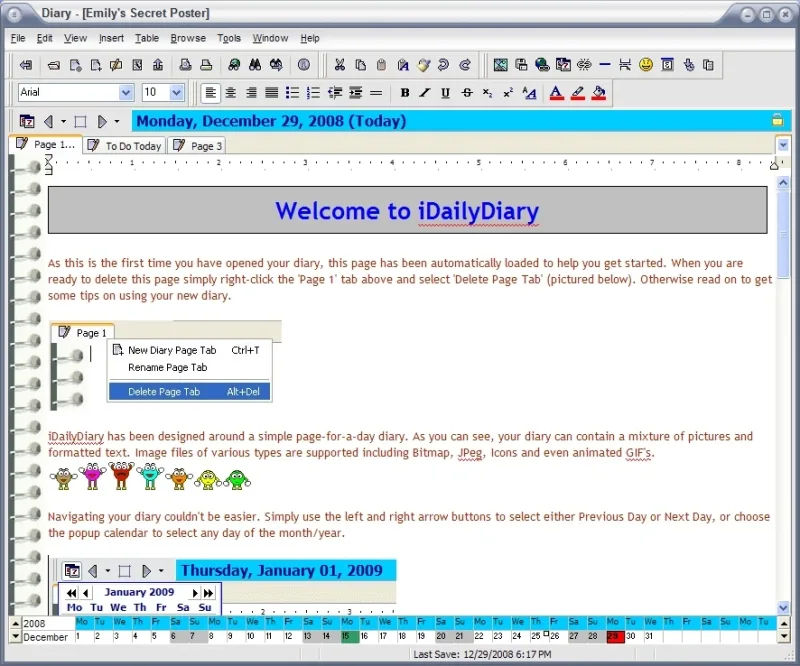Image resolution: width=800 pixels, height=666 pixels.
Task: Insert a hyperlink with the globe icon
Action: [542, 65]
